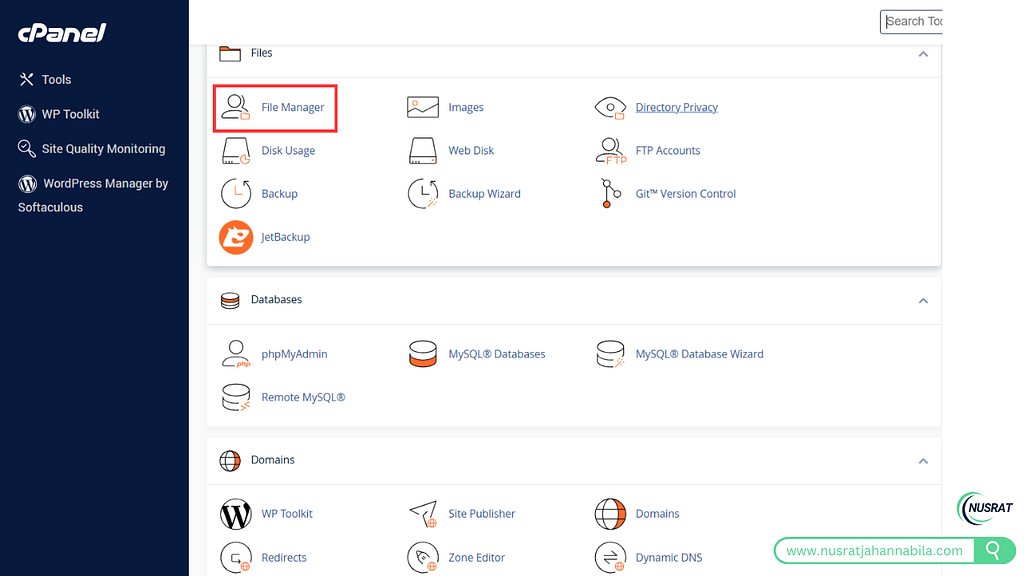1024x576 pixels.
Task: Click the Backup Wizard icon
Action: 423,193
